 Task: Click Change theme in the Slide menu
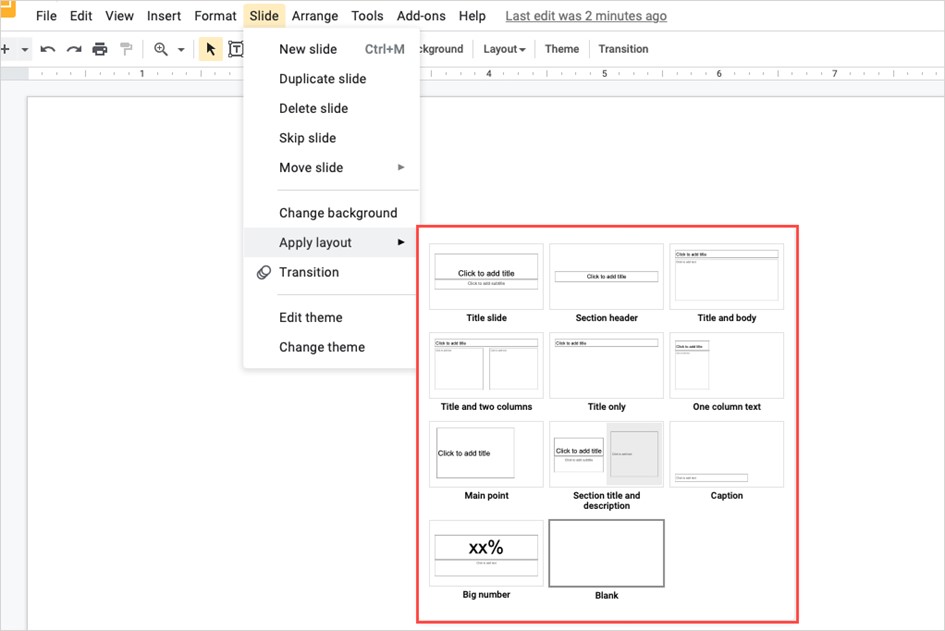click(321, 347)
